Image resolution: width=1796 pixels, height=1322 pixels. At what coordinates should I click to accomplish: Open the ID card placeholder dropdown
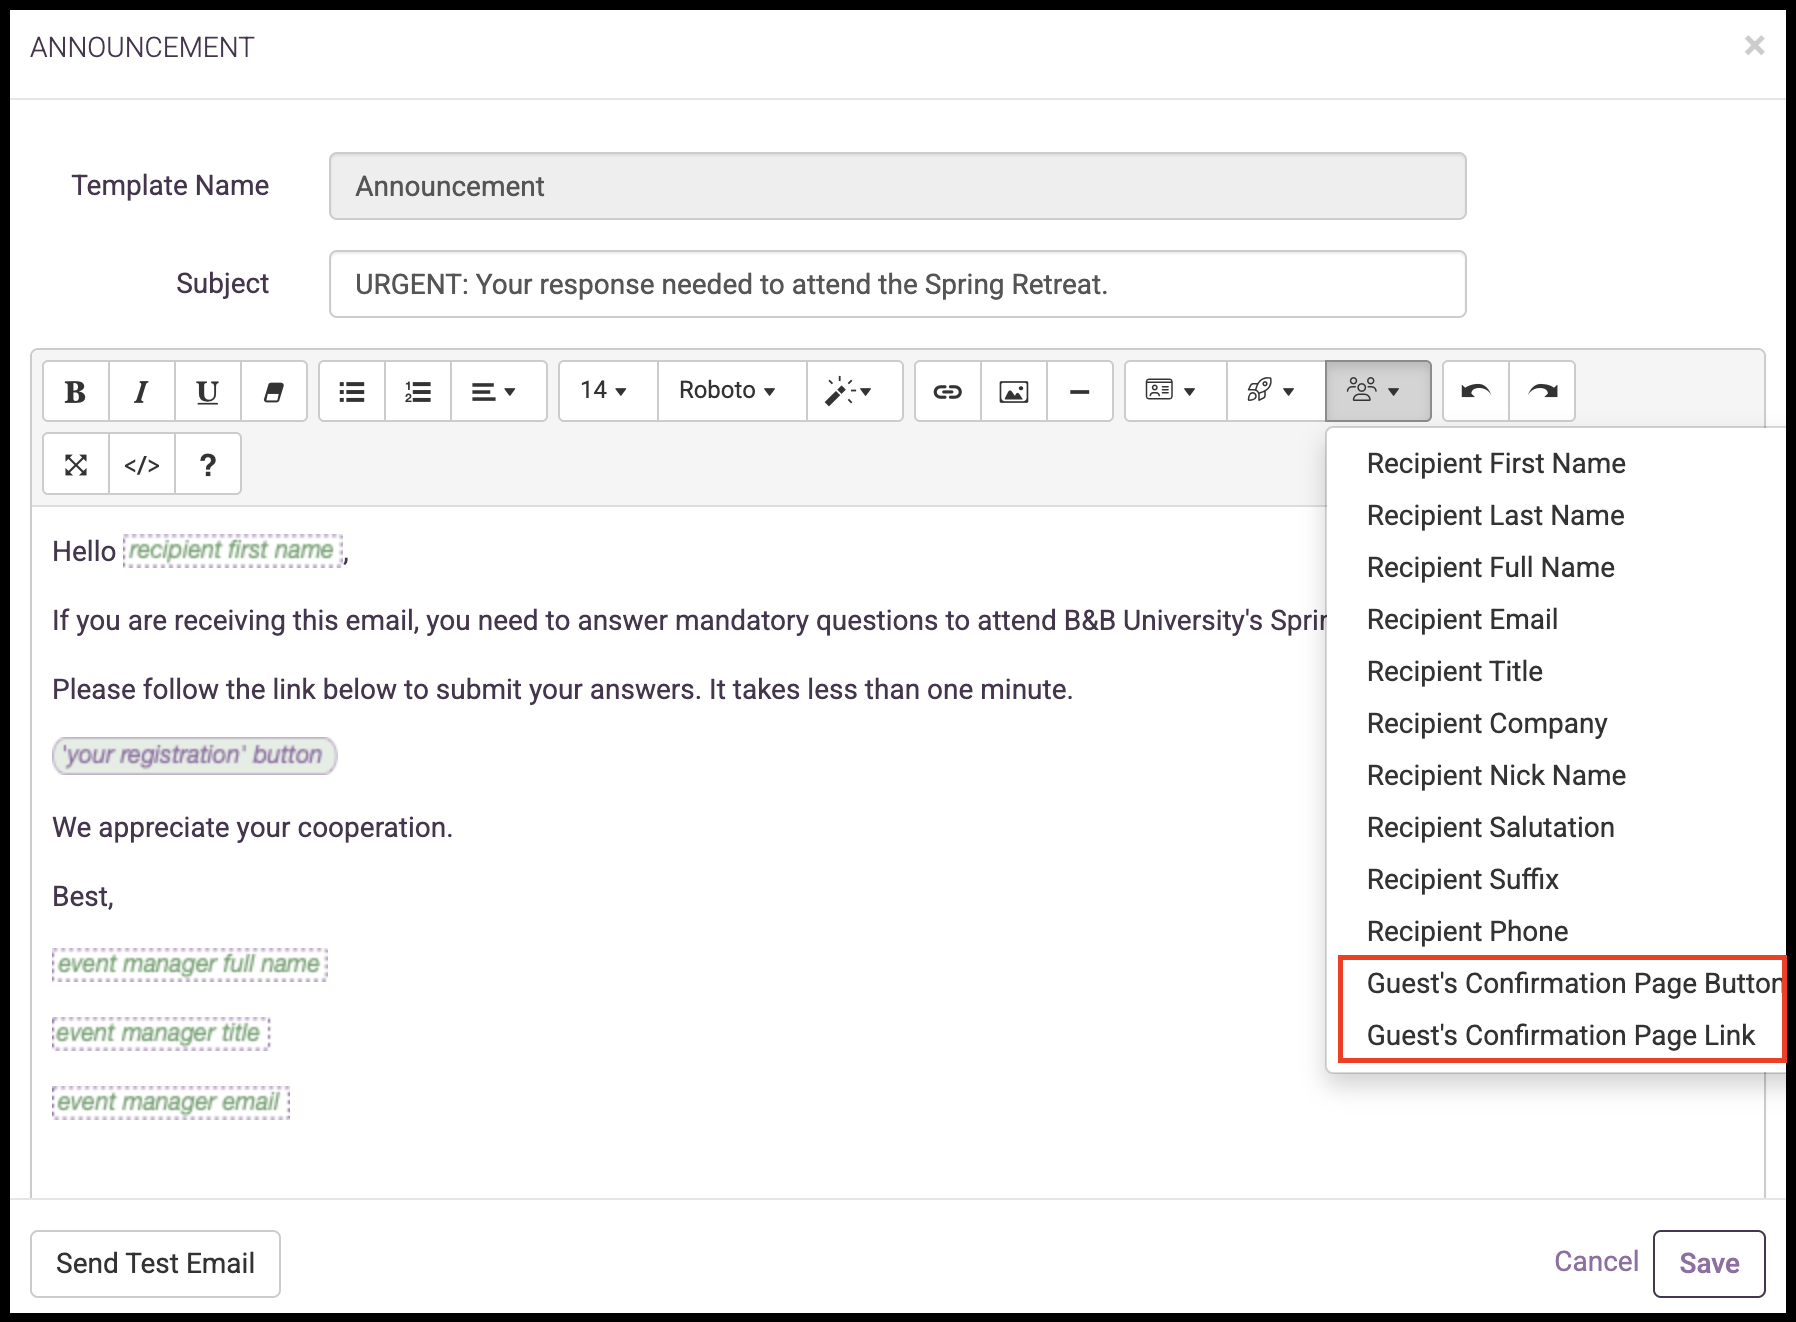click(1176, 391)
